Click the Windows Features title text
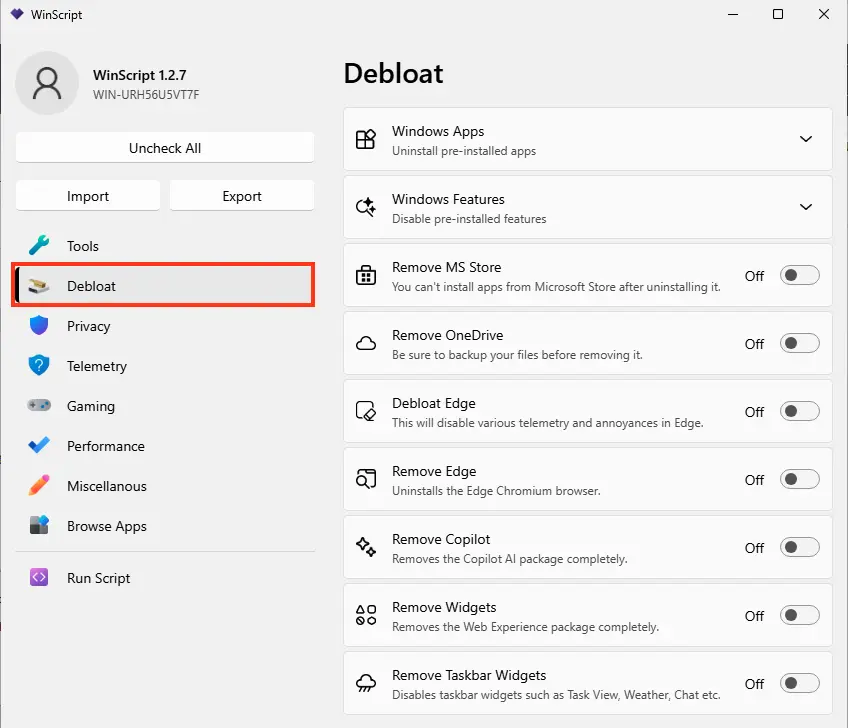The image size is (848, 728). (x=448, y=200)
